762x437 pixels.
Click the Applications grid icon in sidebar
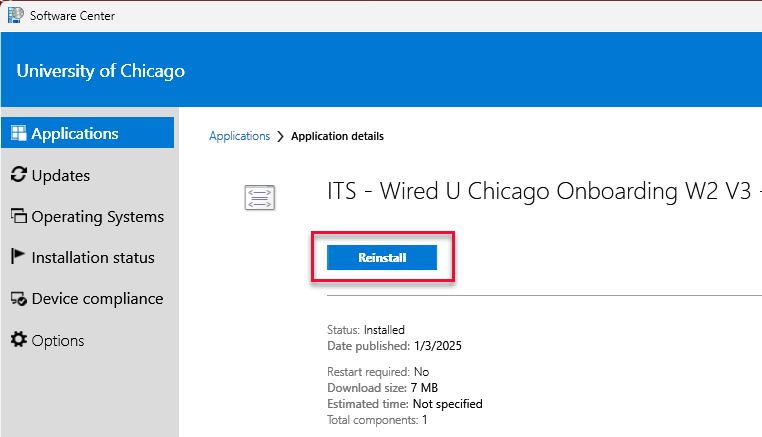pyautogui.click(x=18, y=133)
